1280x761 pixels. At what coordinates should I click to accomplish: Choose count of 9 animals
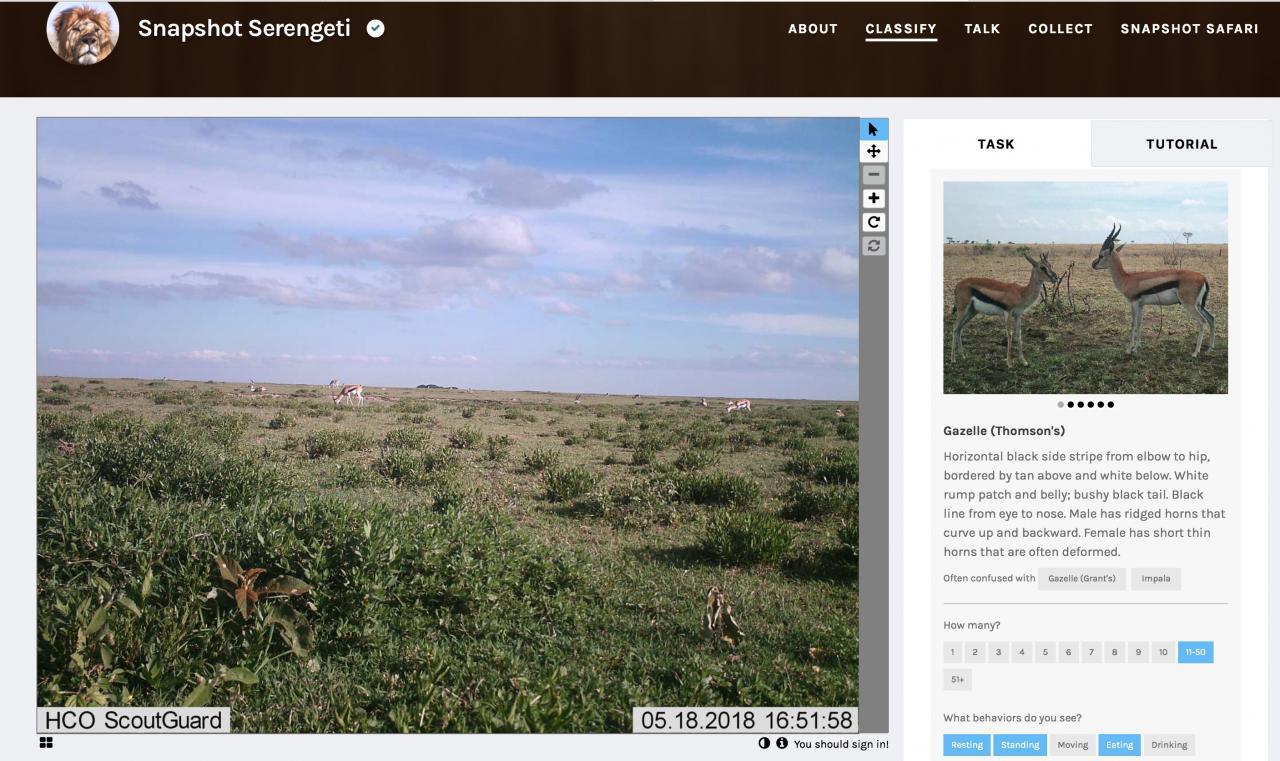pos(1137,653)
